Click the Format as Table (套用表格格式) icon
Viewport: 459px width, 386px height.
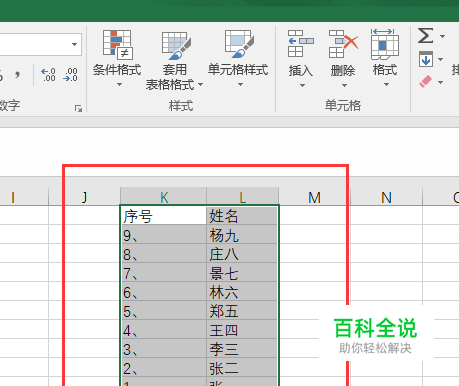176,46
